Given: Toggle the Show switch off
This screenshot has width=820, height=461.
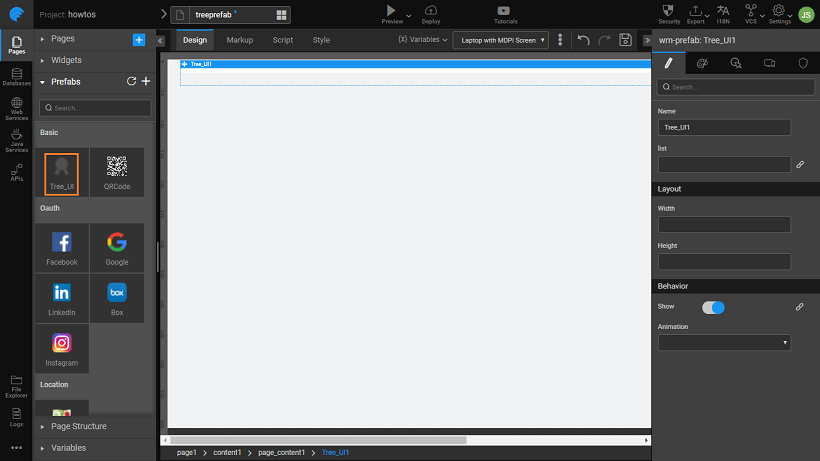Looking at the screenshot, I should 713,307.
